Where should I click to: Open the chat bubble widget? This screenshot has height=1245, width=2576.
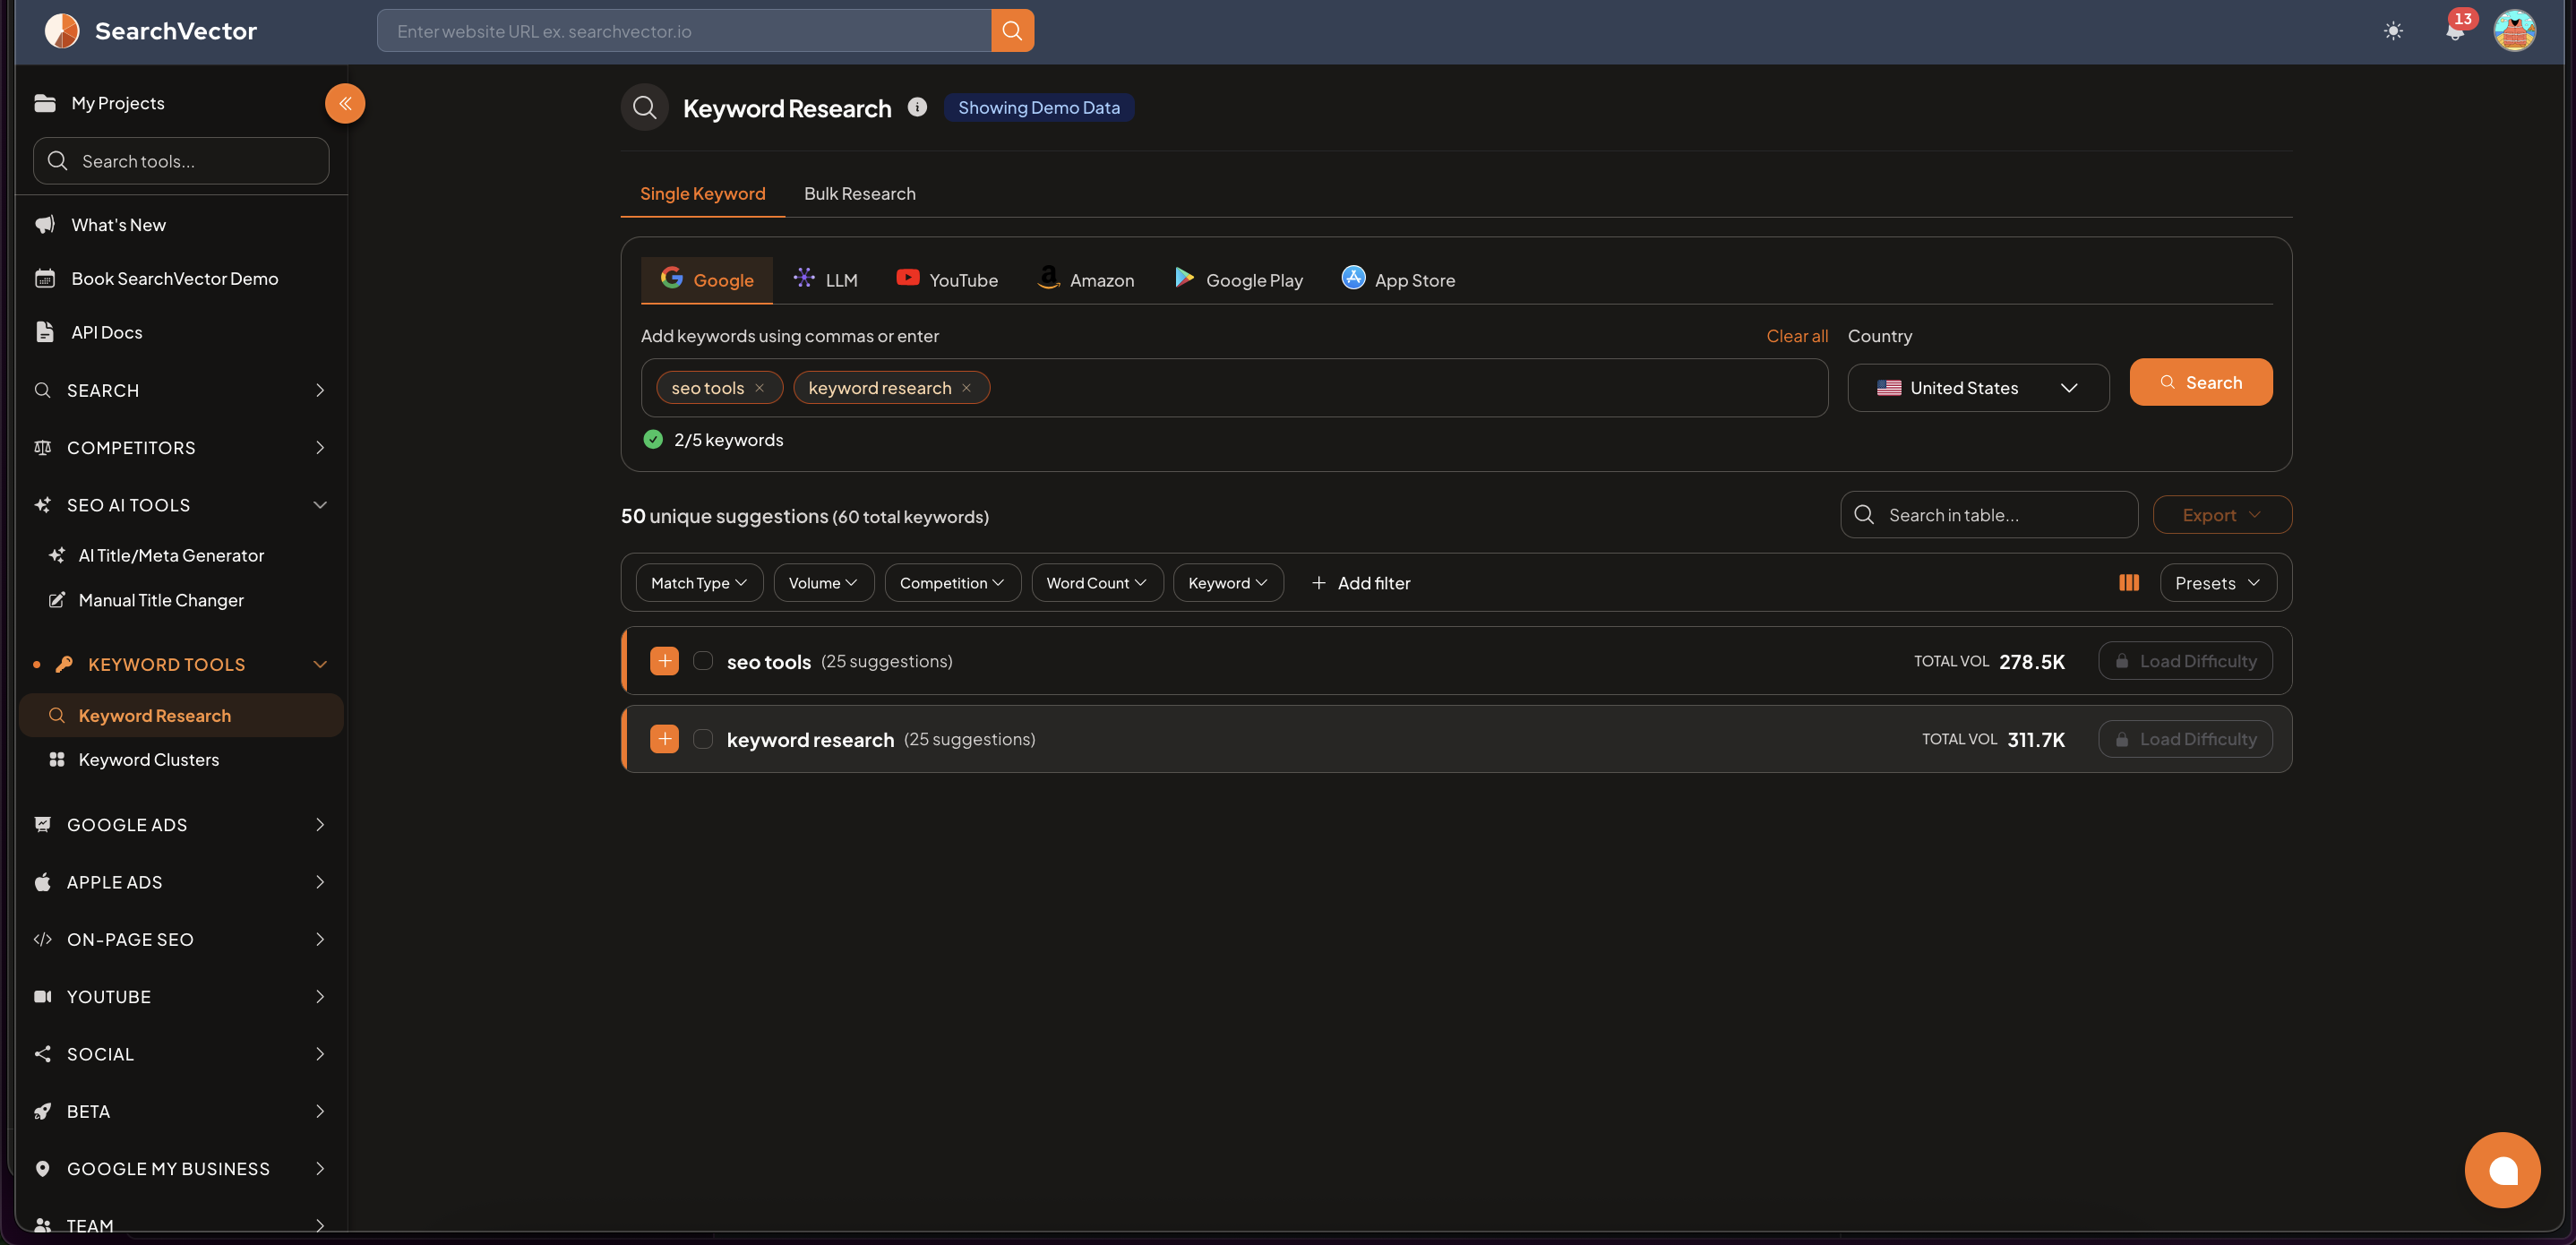[2502, 1170]
